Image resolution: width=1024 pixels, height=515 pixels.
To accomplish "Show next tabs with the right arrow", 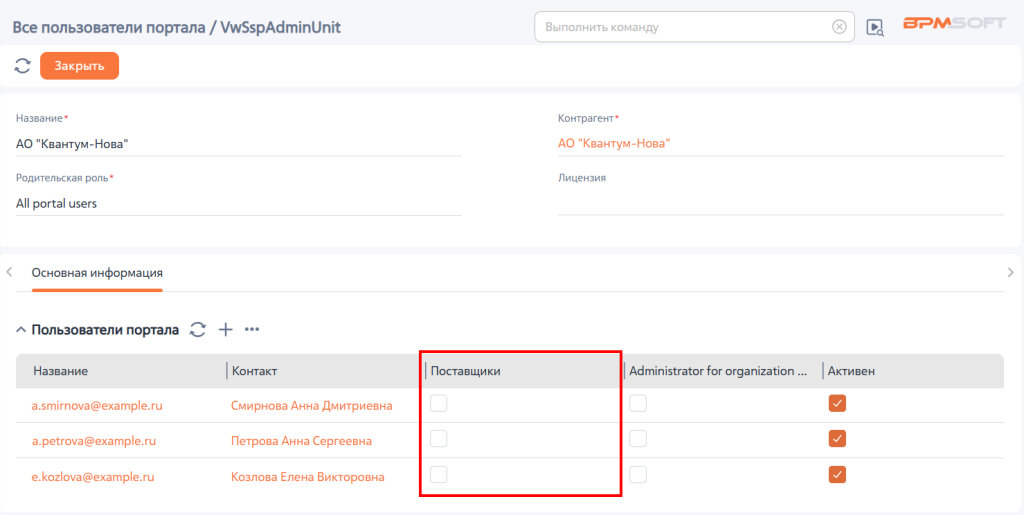I will (x=1011, y=272).
